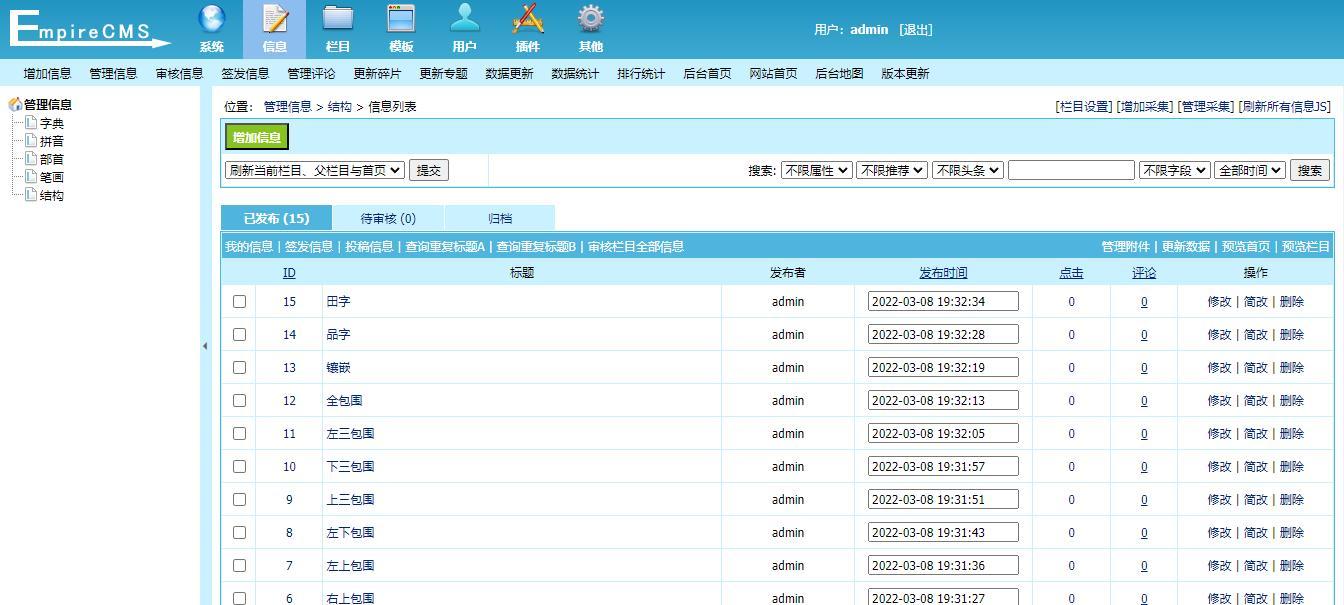Click the green 增加信息 button
Screen dimensions: 1344x605
click(x=257, y=137)
